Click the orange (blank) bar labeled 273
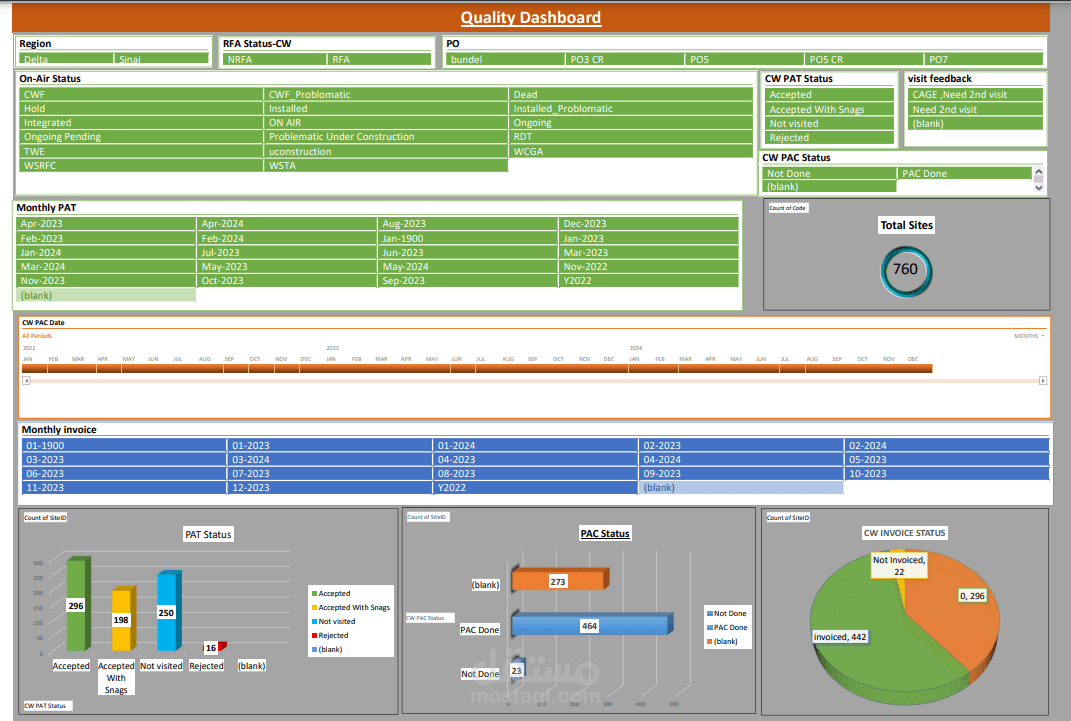Screen dimensions: 1071x721 (559, 580)
